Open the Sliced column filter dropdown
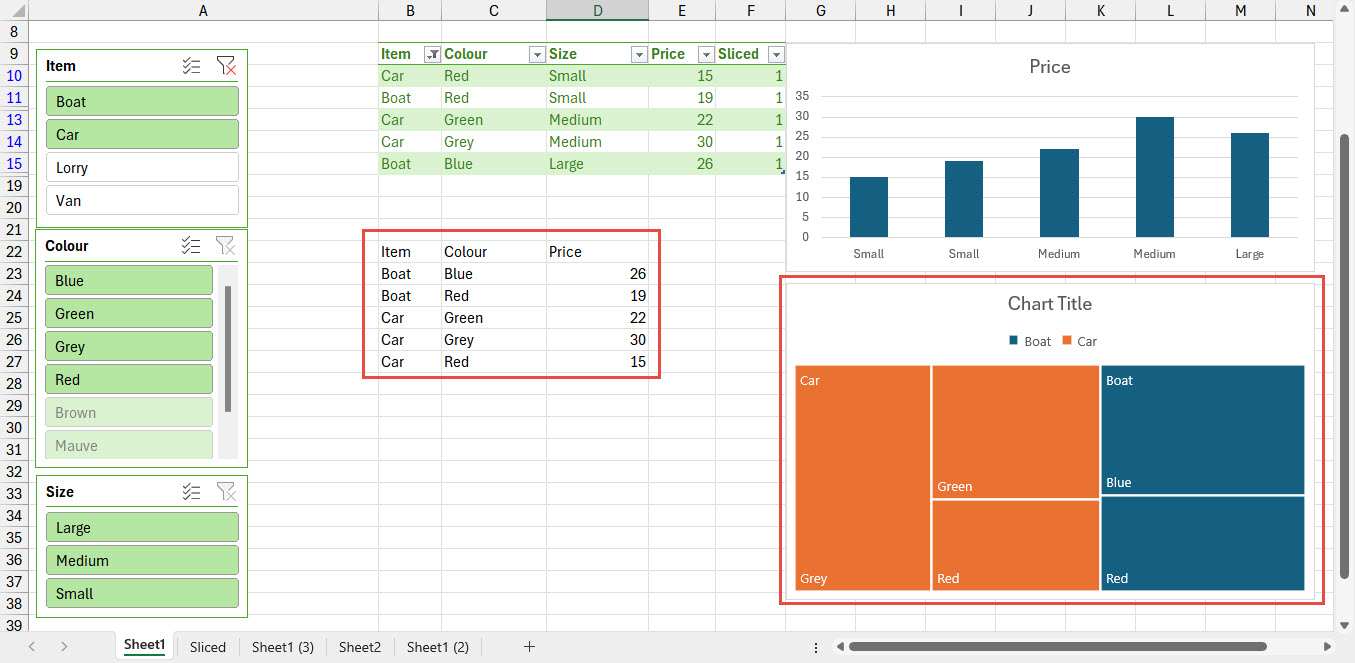Screen dimensions: 1355x663 [x=777, y=53]
